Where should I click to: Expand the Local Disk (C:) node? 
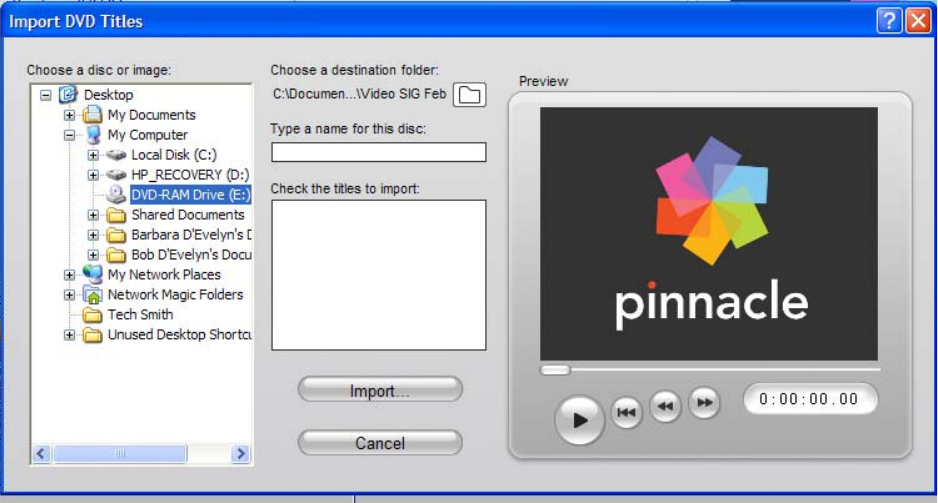point(93,155)
